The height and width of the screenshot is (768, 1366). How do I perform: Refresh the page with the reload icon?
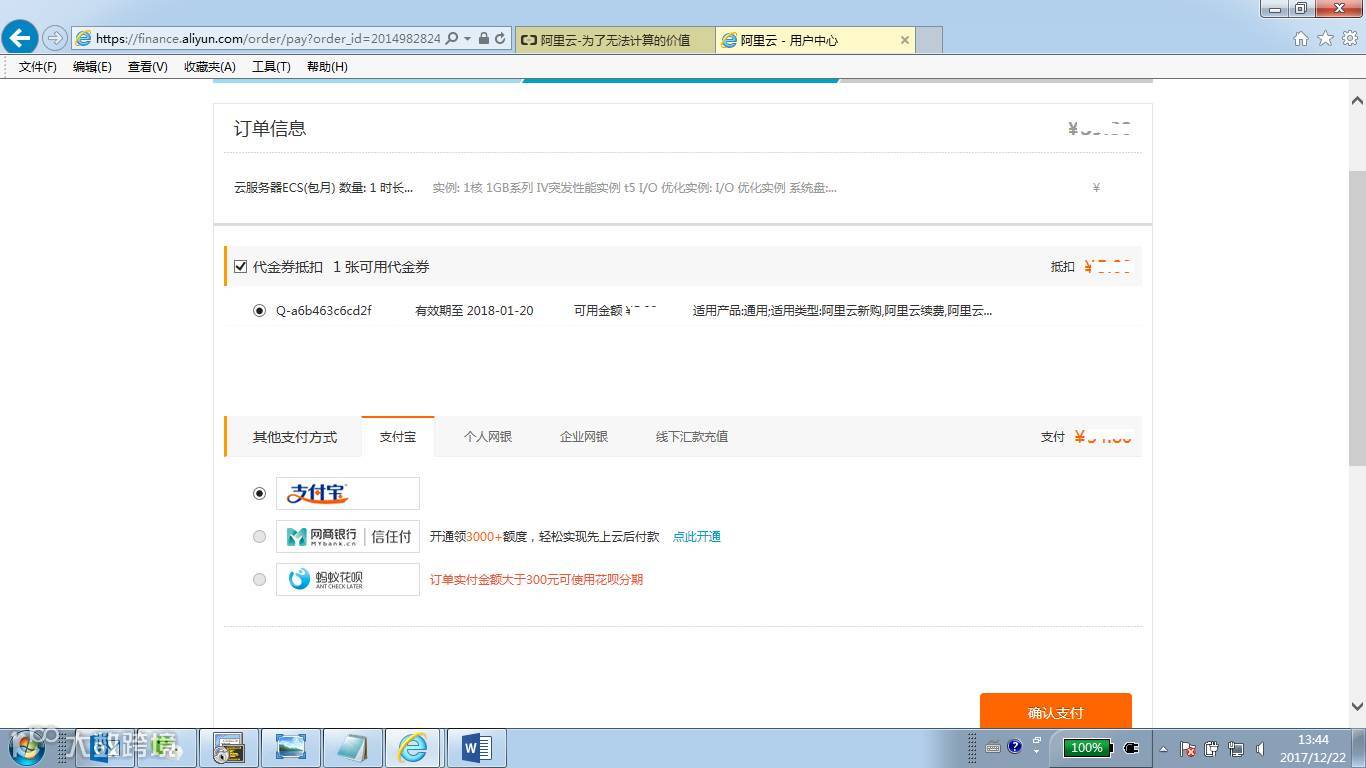(501, 39)
